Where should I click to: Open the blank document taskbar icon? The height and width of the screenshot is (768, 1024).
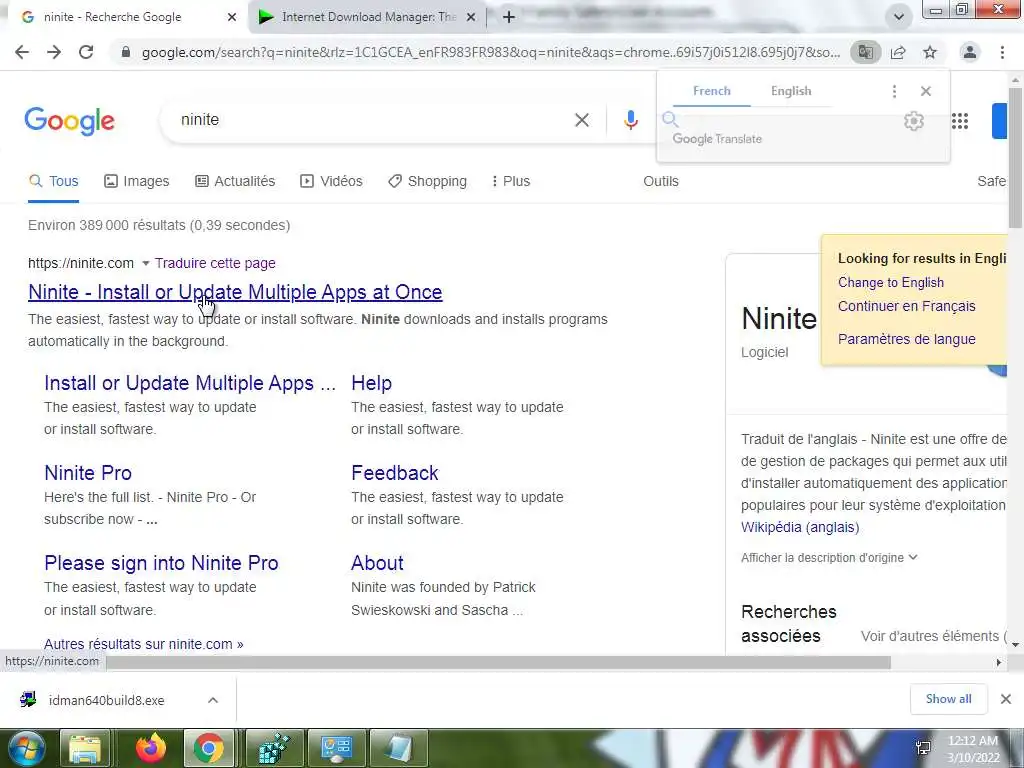pyautogui.click(x=398, y=748)
